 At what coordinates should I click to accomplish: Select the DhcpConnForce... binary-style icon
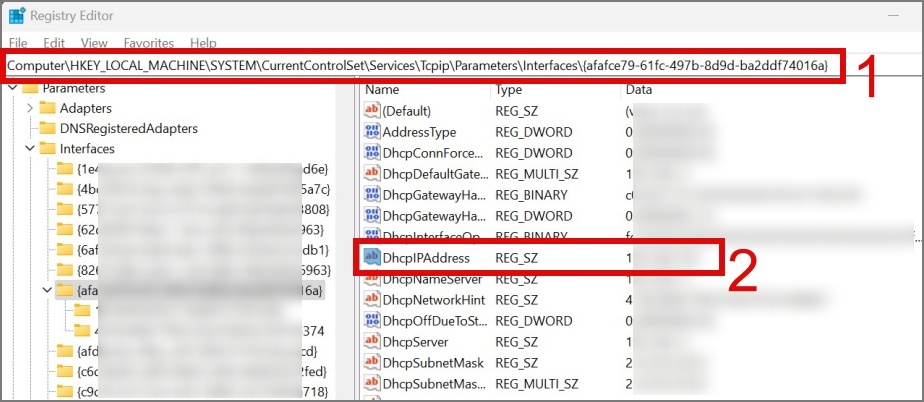point(372,153)
